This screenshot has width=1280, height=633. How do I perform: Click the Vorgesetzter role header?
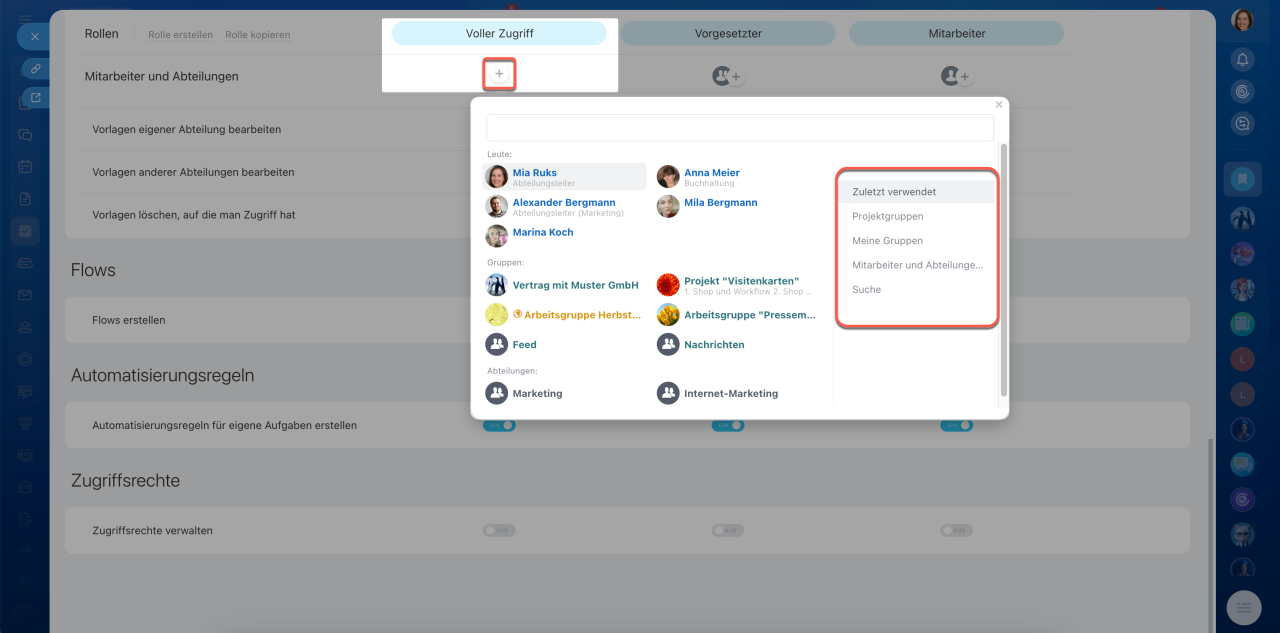(x=728, y=33)
